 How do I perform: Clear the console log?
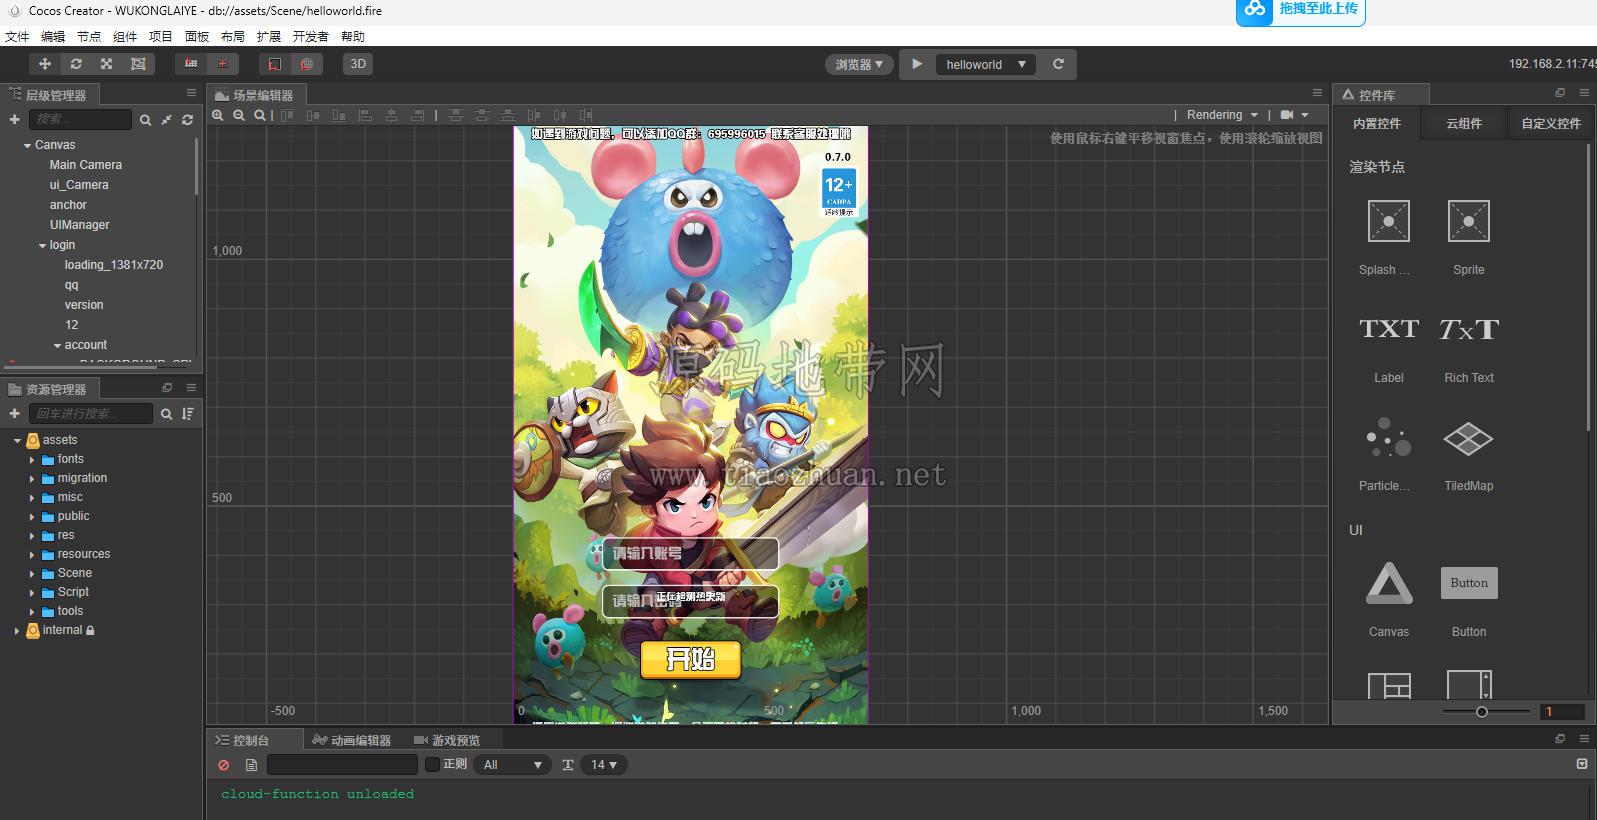(x=224, y=765)
